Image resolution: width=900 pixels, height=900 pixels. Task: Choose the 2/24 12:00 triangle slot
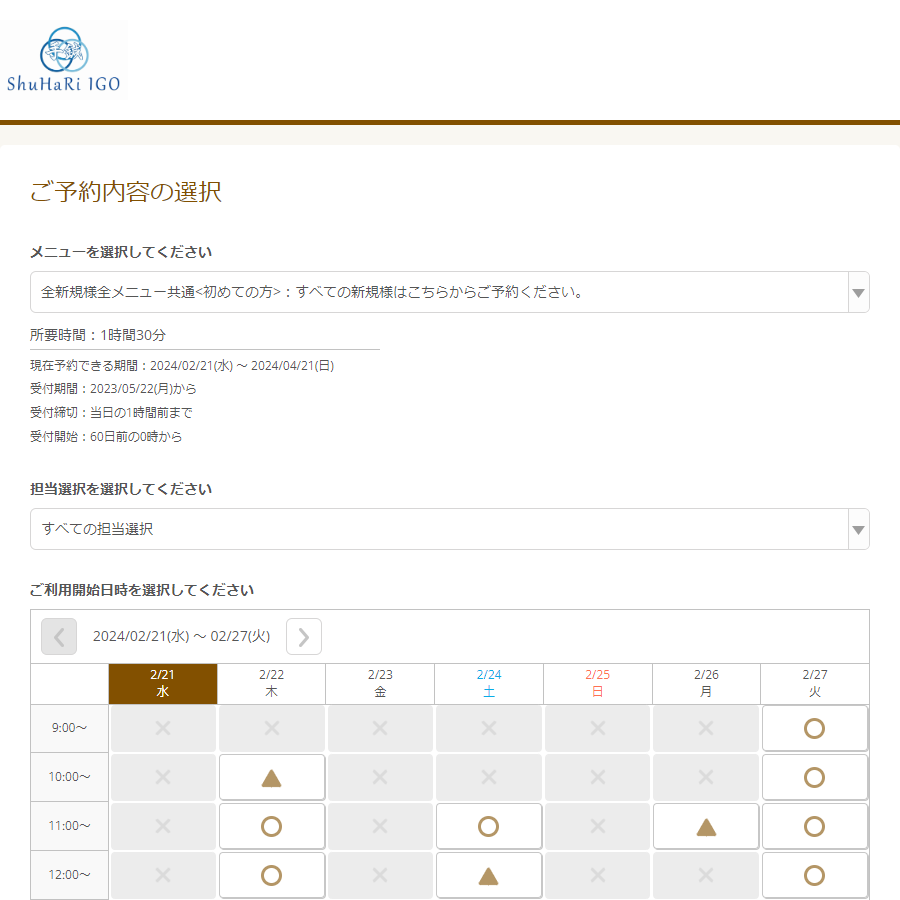(488, 875)
